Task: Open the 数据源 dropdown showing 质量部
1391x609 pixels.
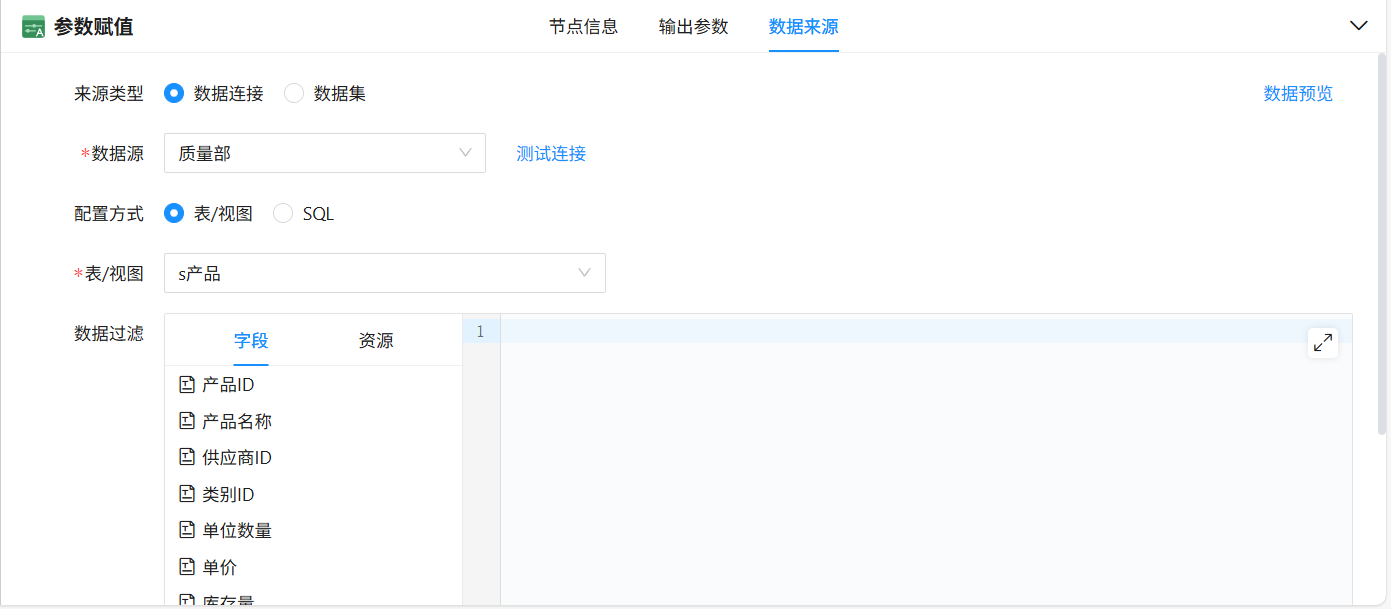Action: [x=325, y=153]
